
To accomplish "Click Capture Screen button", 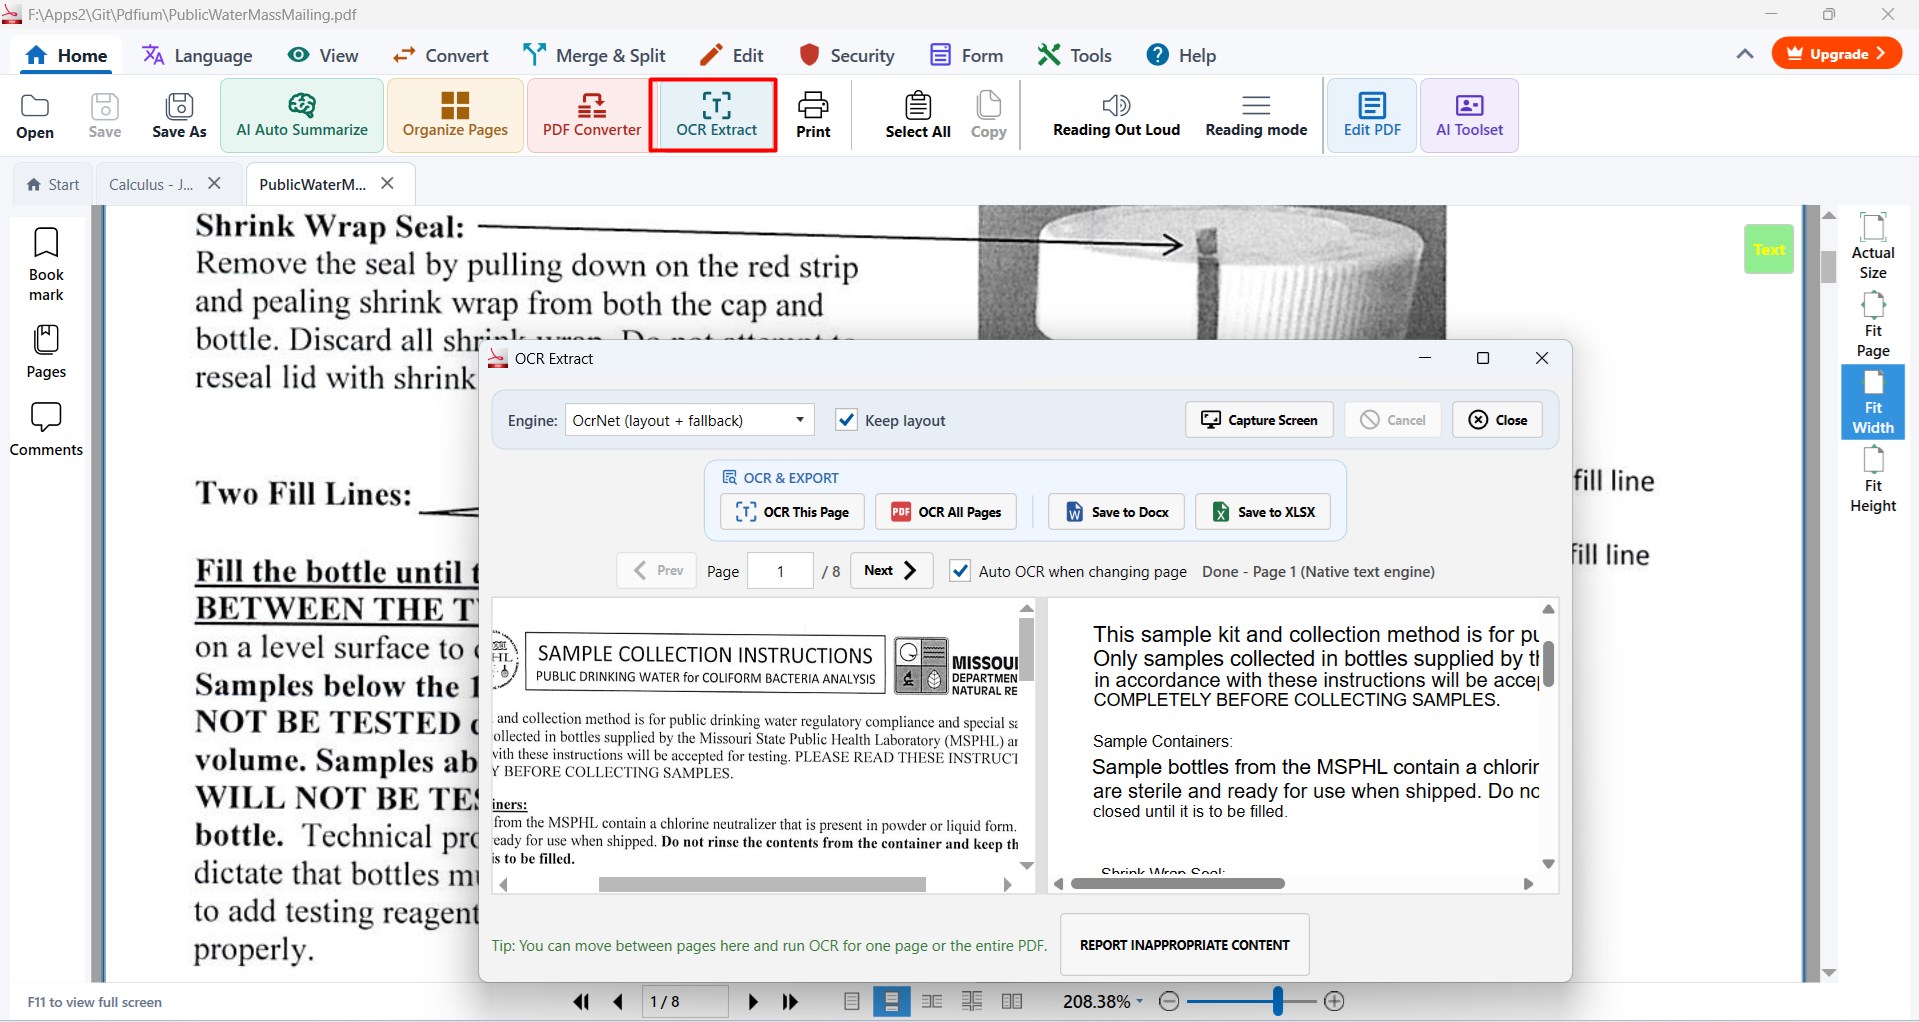I will click(x=1259, y=420).
